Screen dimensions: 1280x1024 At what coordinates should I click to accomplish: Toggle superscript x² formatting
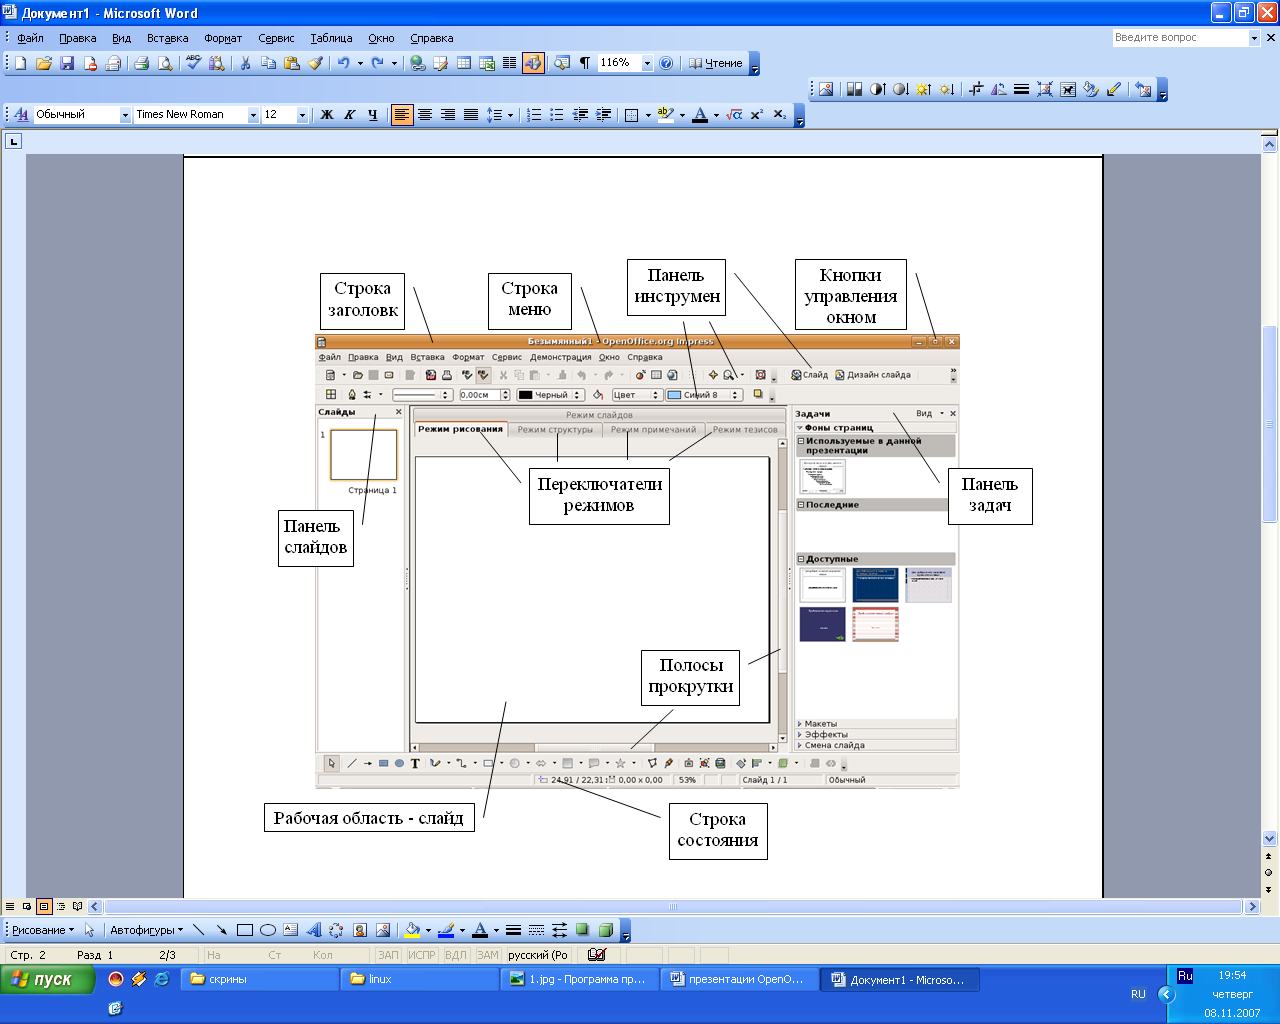click(757, 115)
